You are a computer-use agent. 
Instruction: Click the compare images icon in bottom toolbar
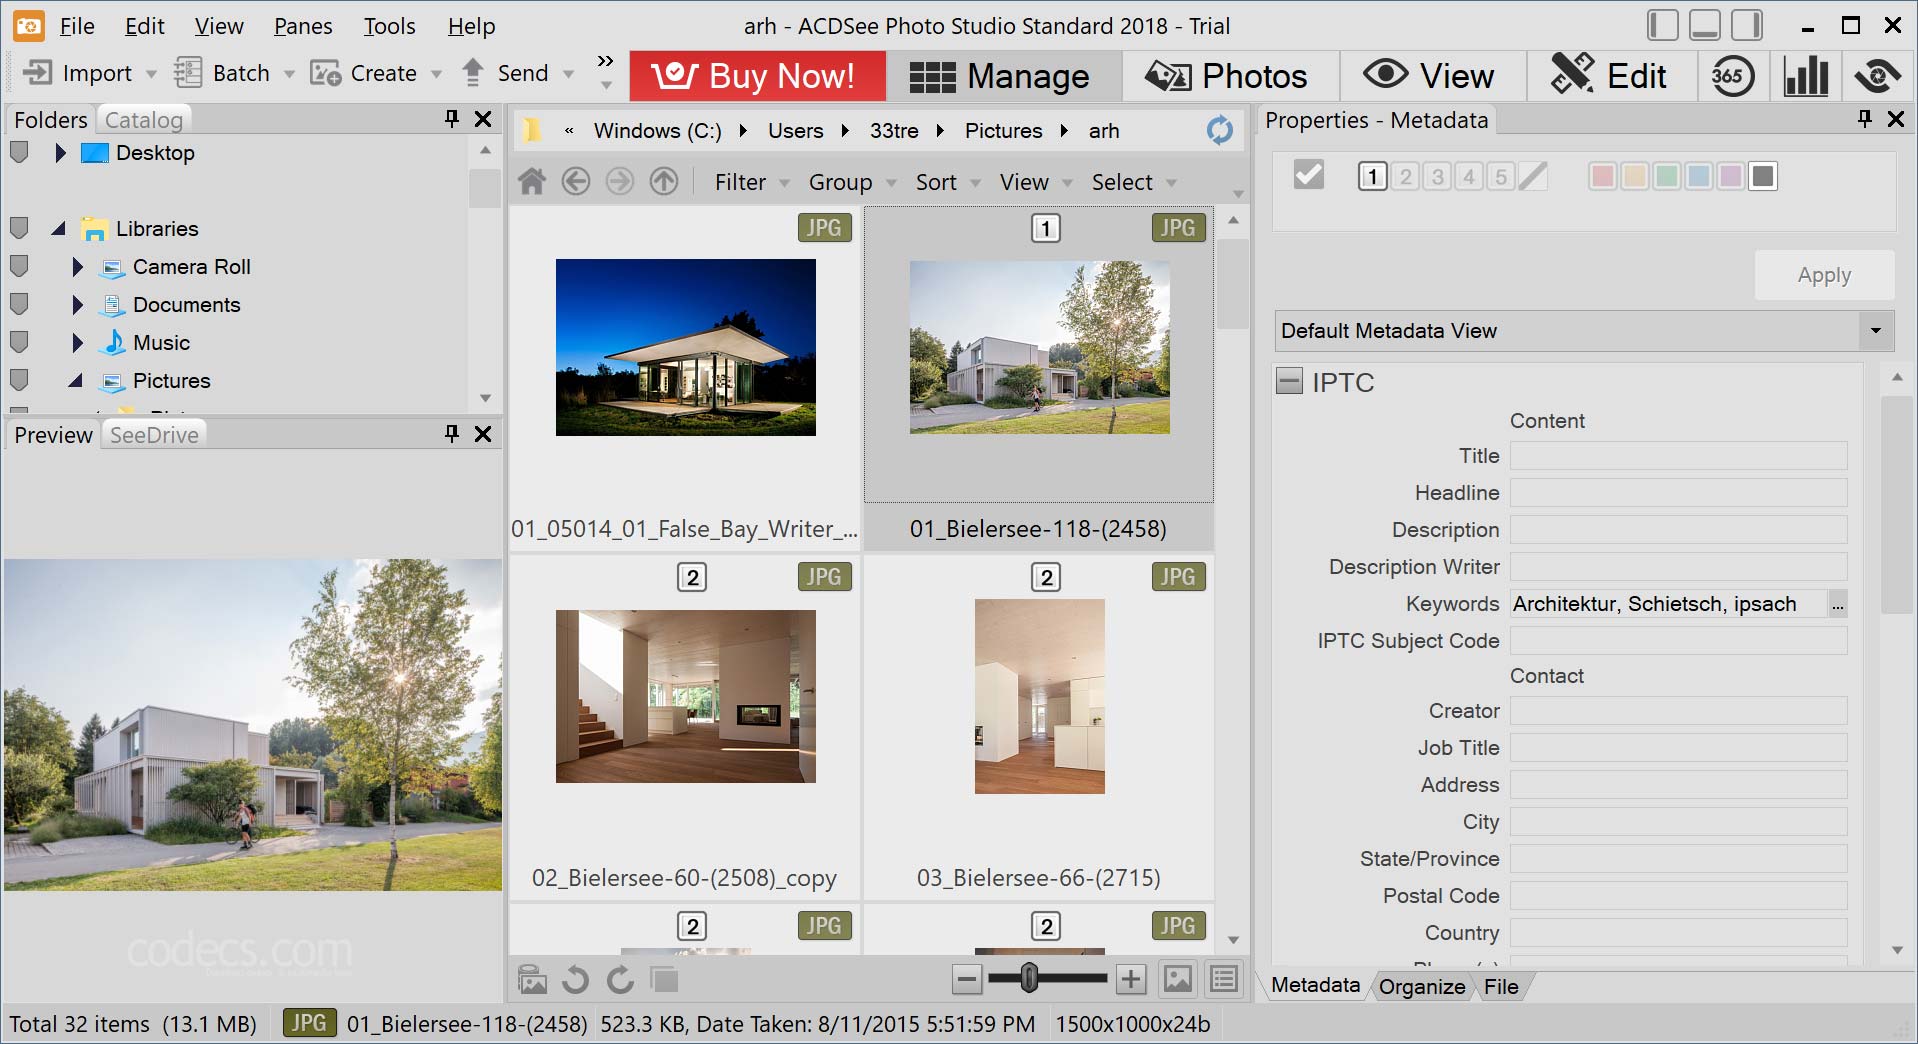[x=664, y=979]
